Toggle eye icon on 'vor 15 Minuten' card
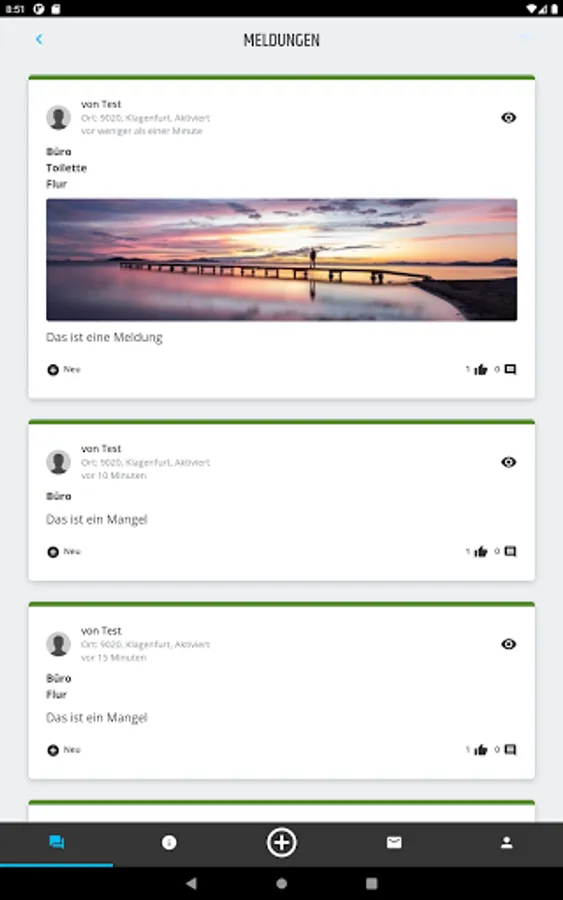 click(508, 644)
